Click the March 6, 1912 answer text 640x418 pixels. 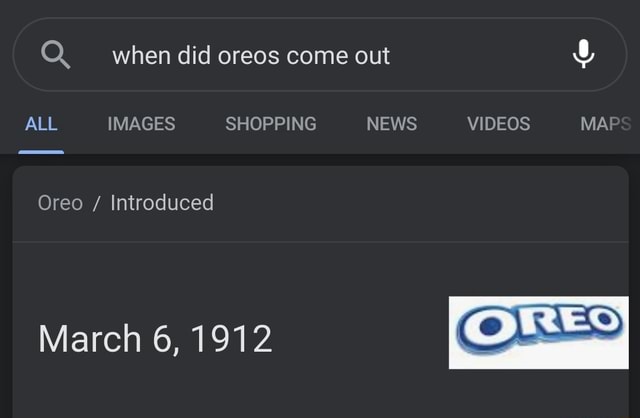155,339
